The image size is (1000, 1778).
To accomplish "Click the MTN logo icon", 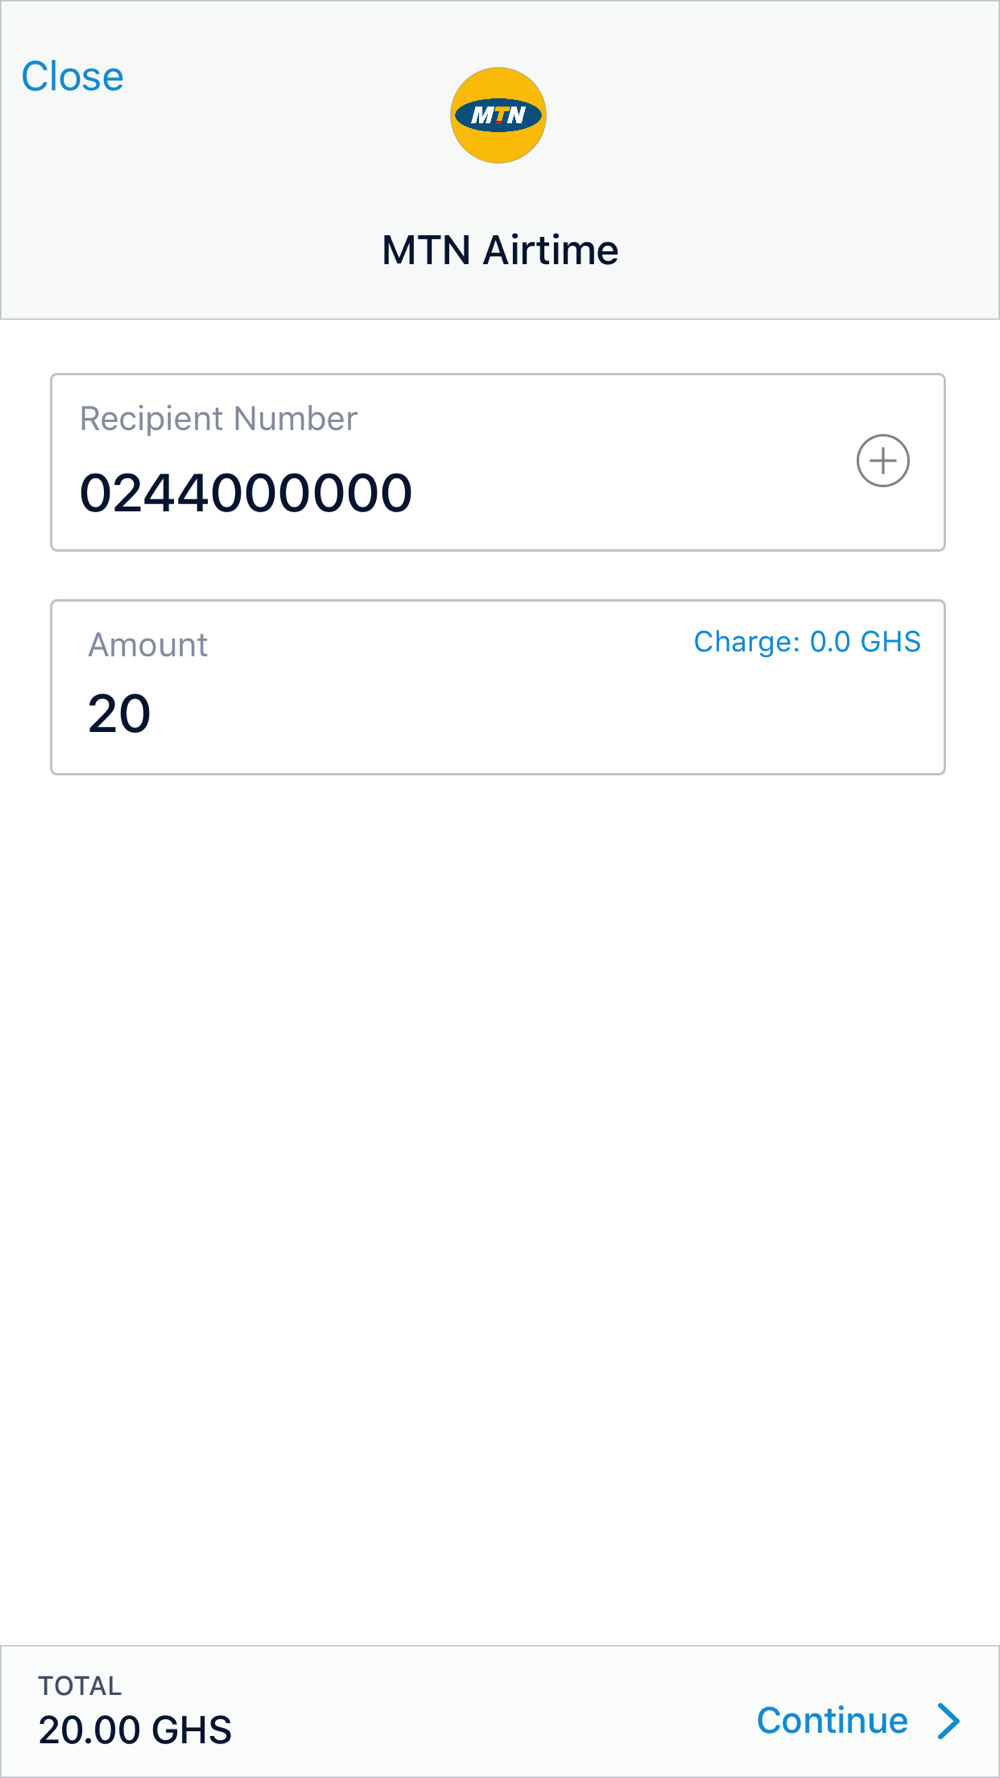I will (498, 115).
